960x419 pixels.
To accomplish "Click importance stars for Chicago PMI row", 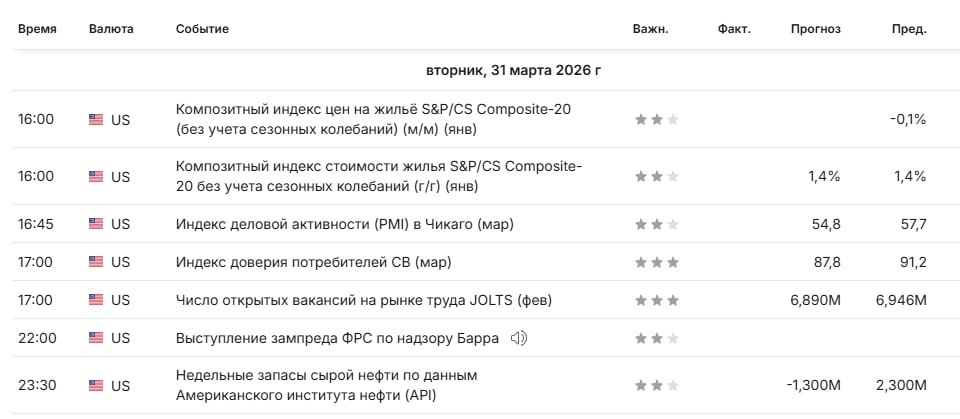I will coord(657,224).
